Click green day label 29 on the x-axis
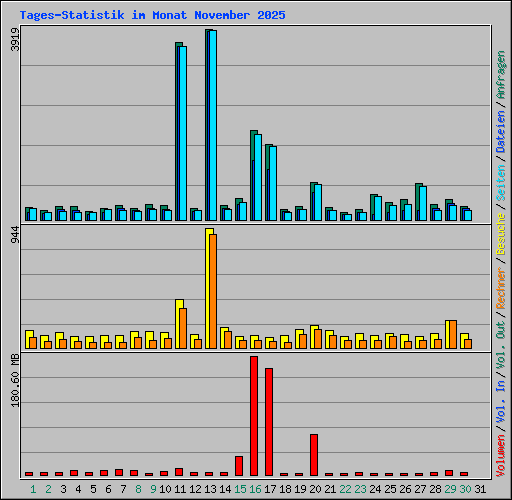Screen dimensions: 512x500 point(450,489)
